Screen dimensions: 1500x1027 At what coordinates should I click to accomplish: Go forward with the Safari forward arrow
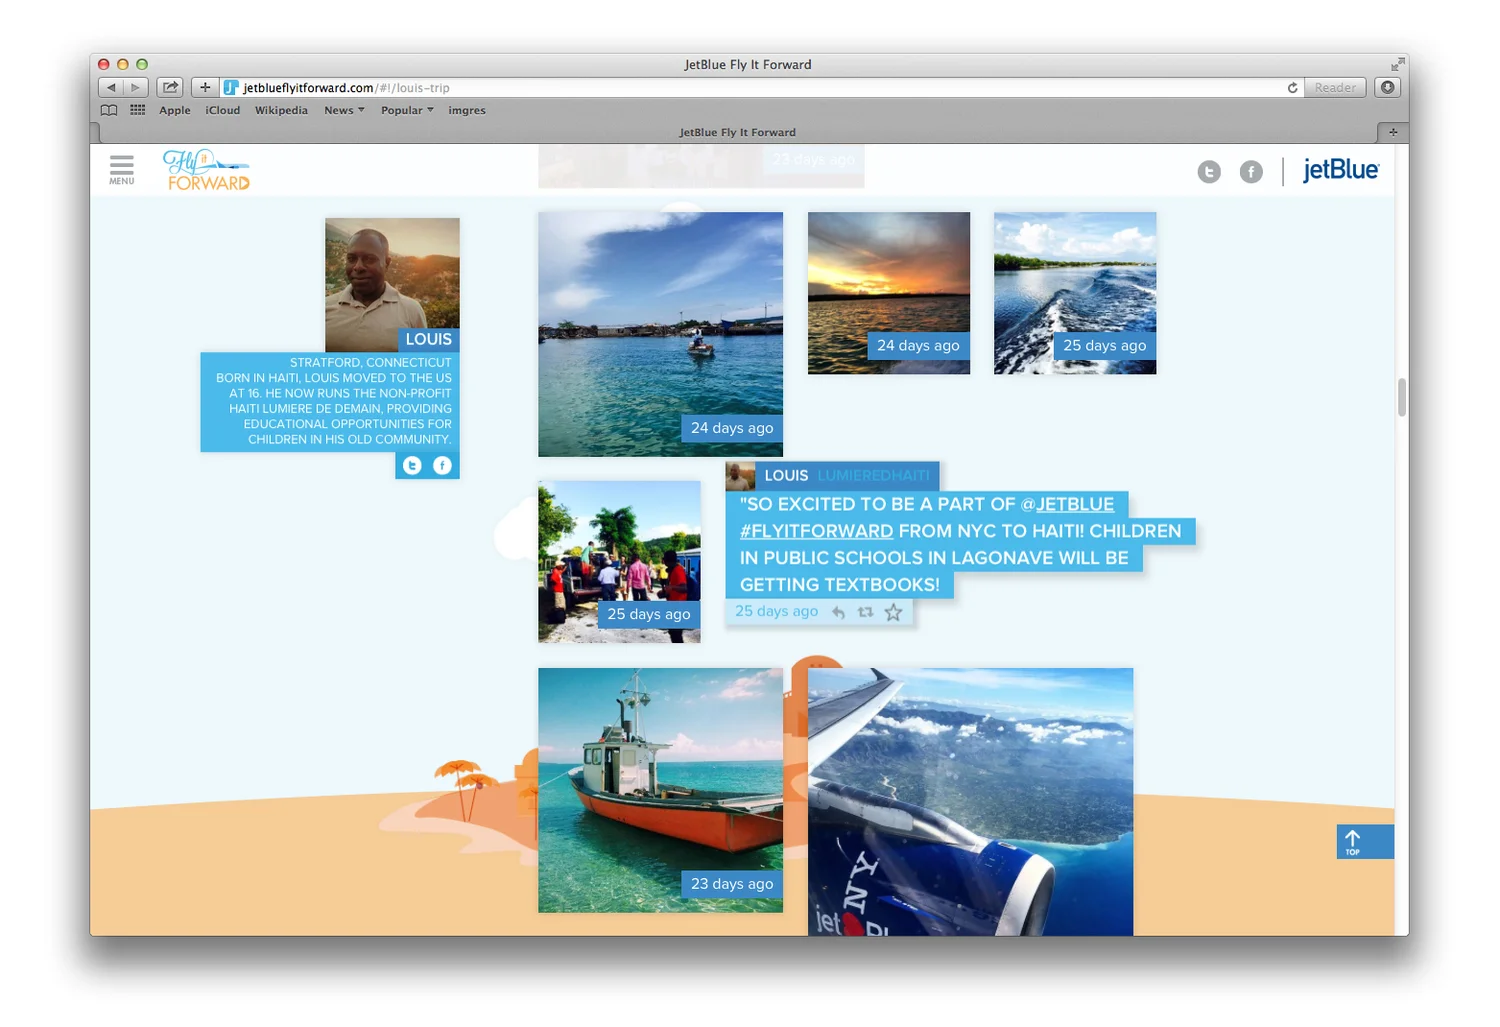136,88
